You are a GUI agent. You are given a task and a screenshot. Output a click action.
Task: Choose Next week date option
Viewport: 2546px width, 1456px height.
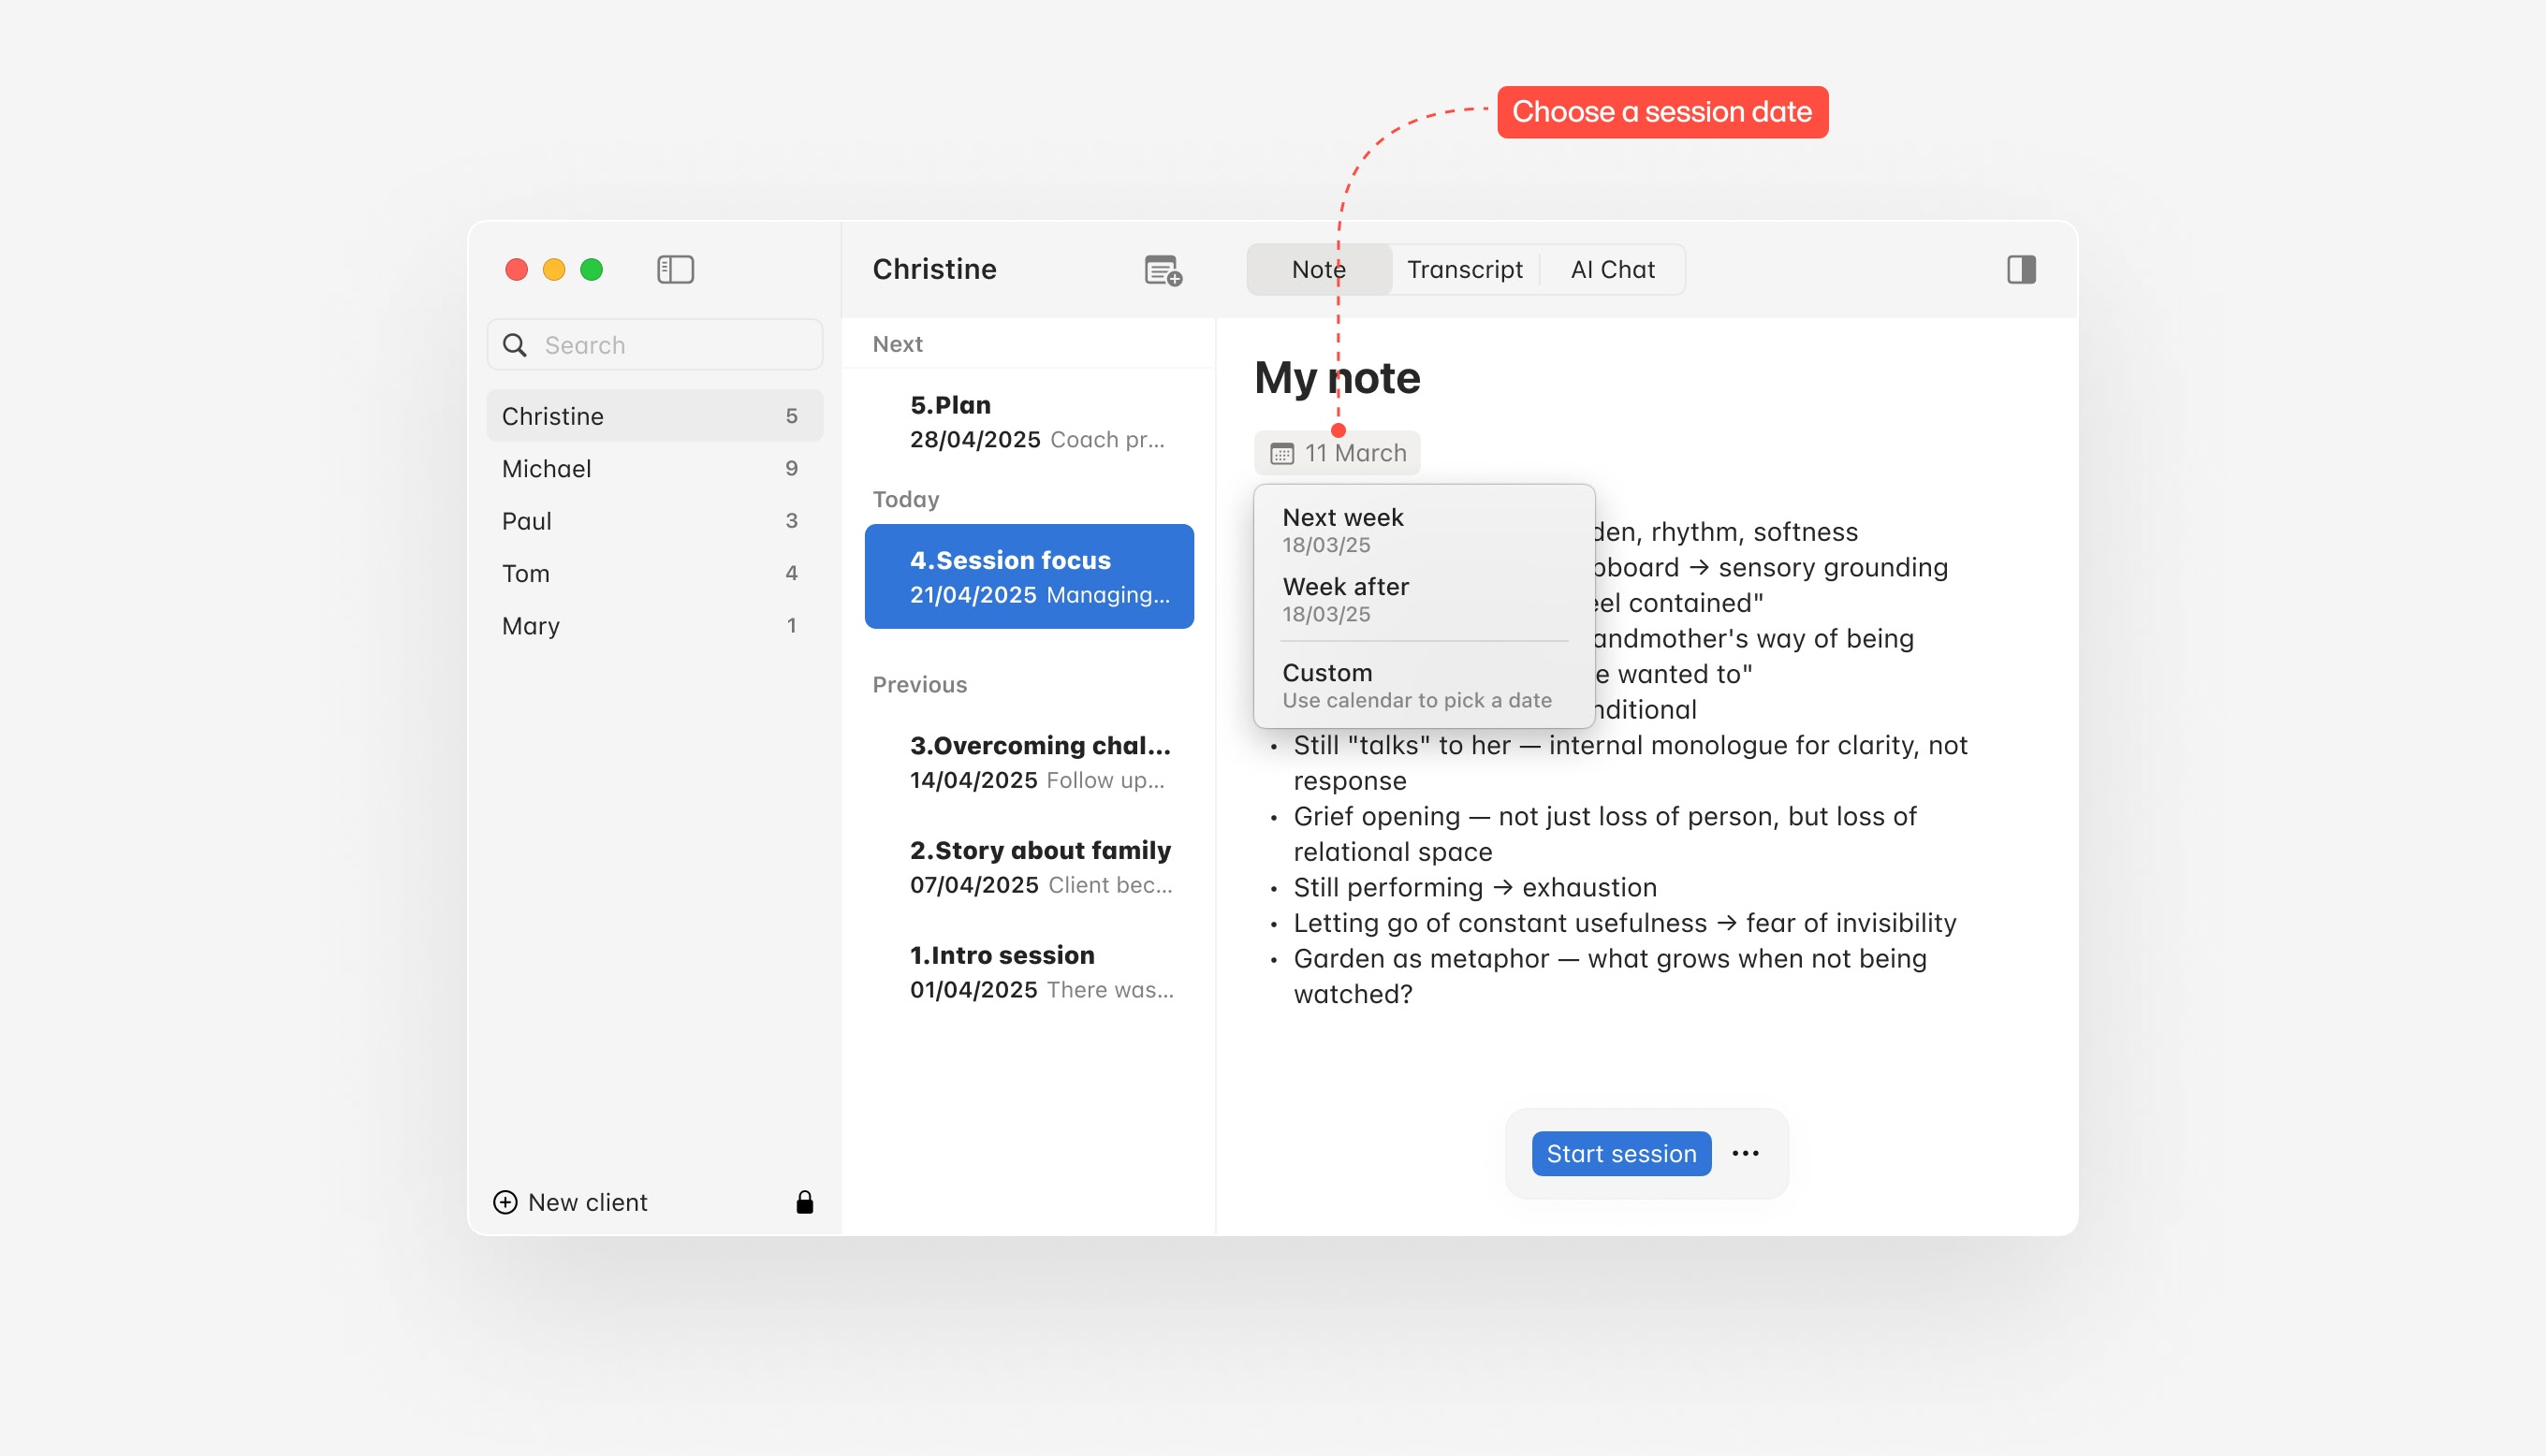[1342, 530]
